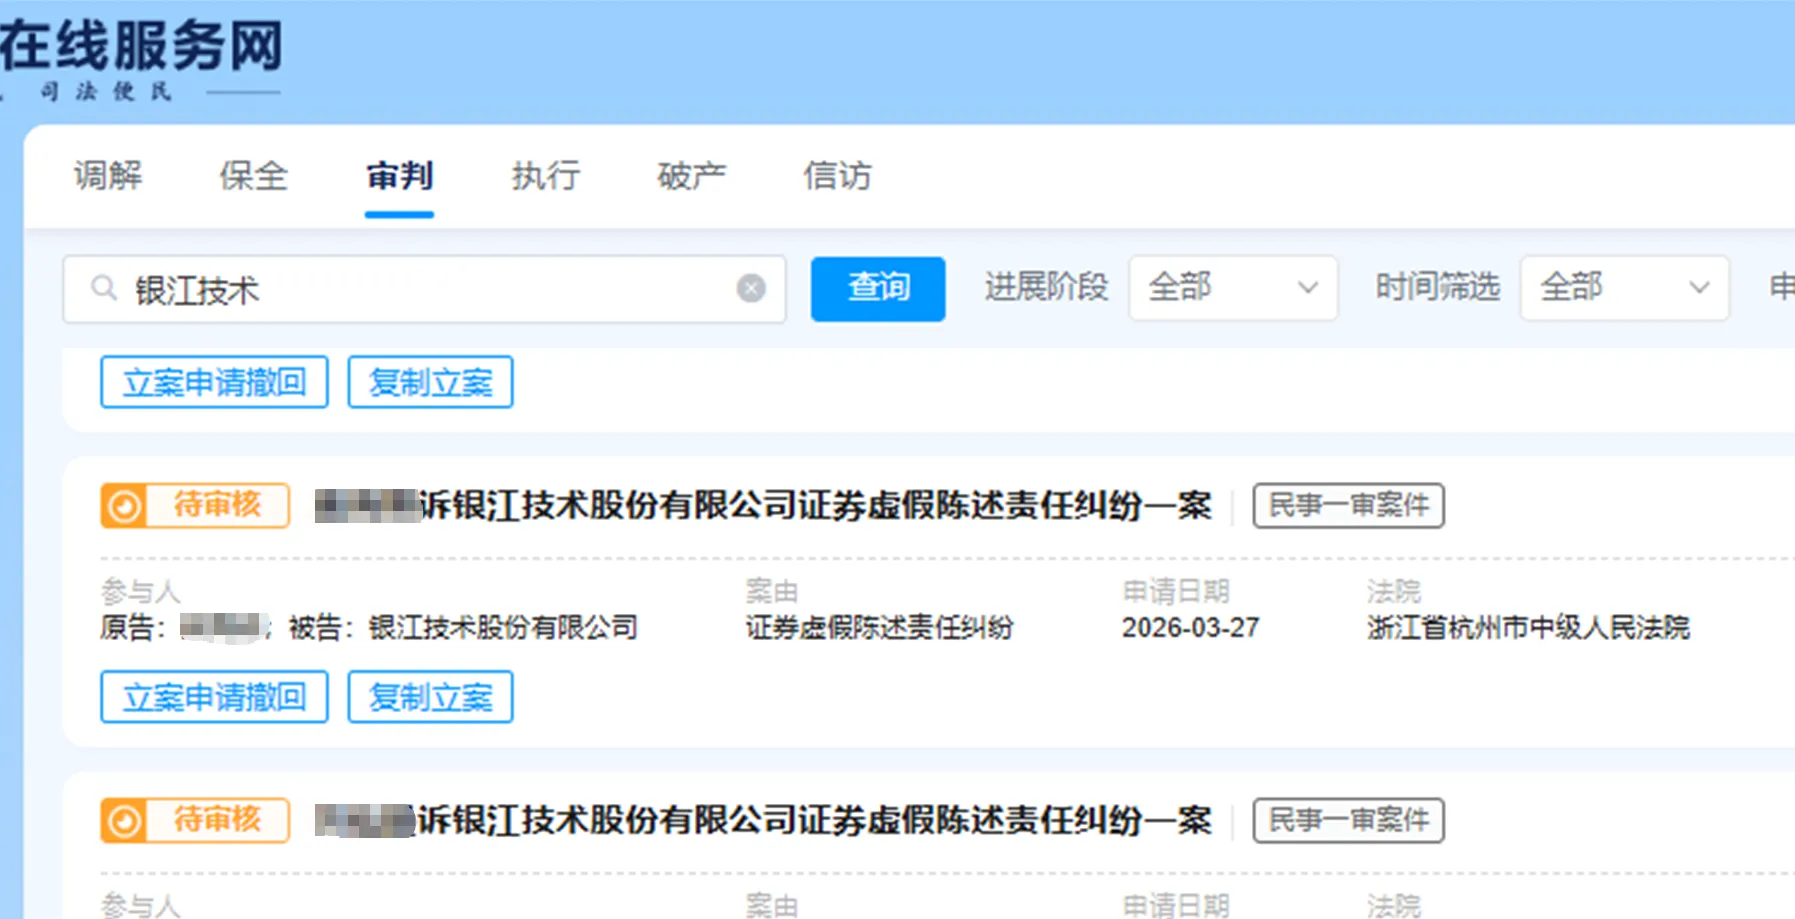The image size is (1795, 919).
Task: Click 立案申请撤回 on the middle case
Action: (x=213, y=698)
